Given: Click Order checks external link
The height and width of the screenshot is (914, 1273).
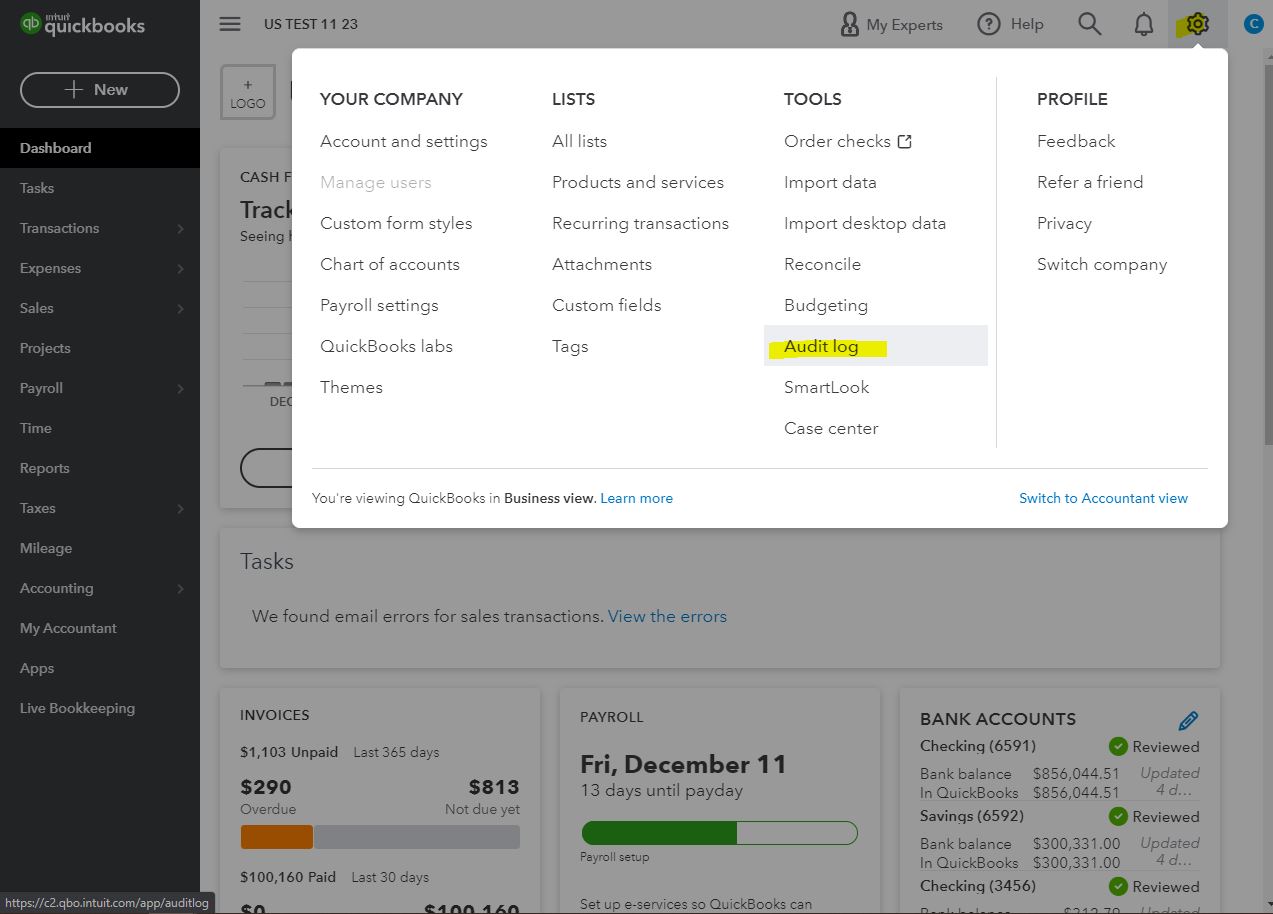Looking at the screenshot, I should point(848,142).
